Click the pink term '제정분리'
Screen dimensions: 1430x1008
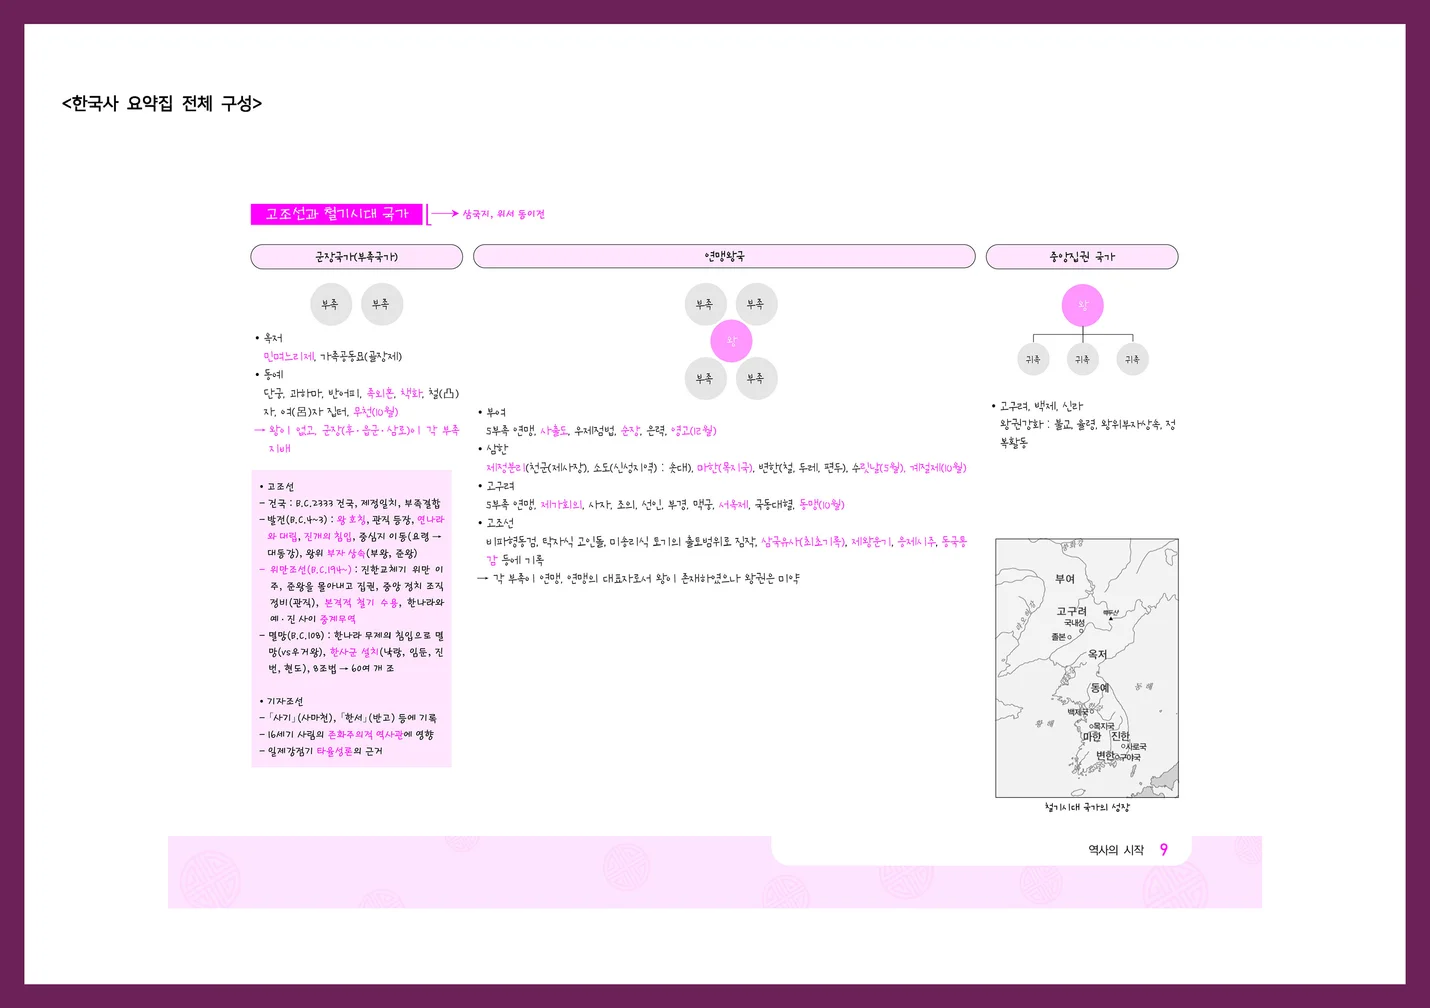point(506,468)
